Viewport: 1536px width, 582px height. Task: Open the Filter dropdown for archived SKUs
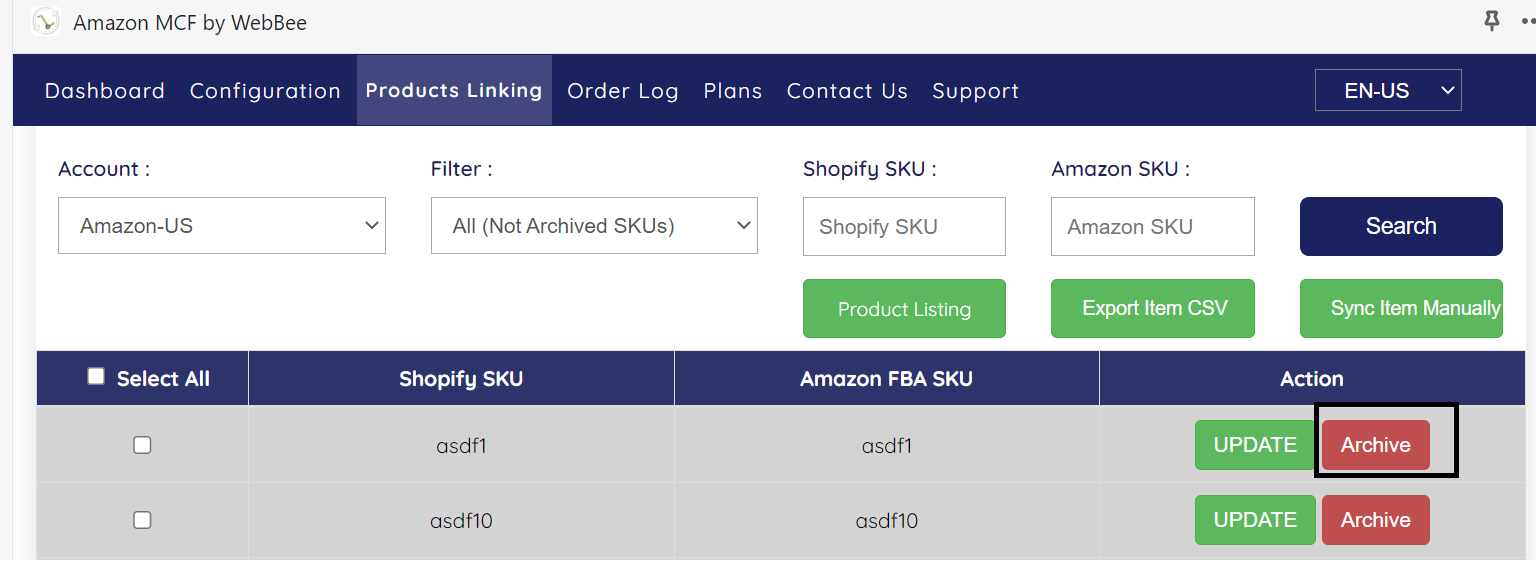594,226
